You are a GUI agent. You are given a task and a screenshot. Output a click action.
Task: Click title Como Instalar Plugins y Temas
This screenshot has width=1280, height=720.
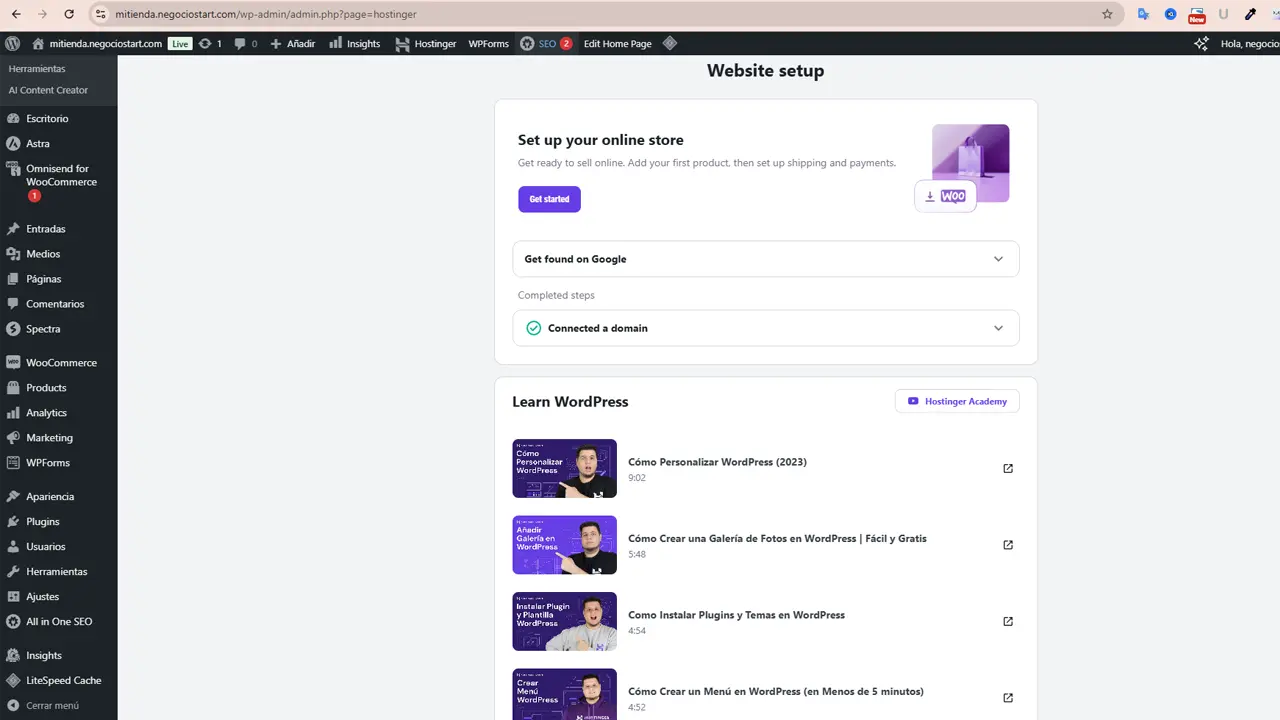point(736,615)
